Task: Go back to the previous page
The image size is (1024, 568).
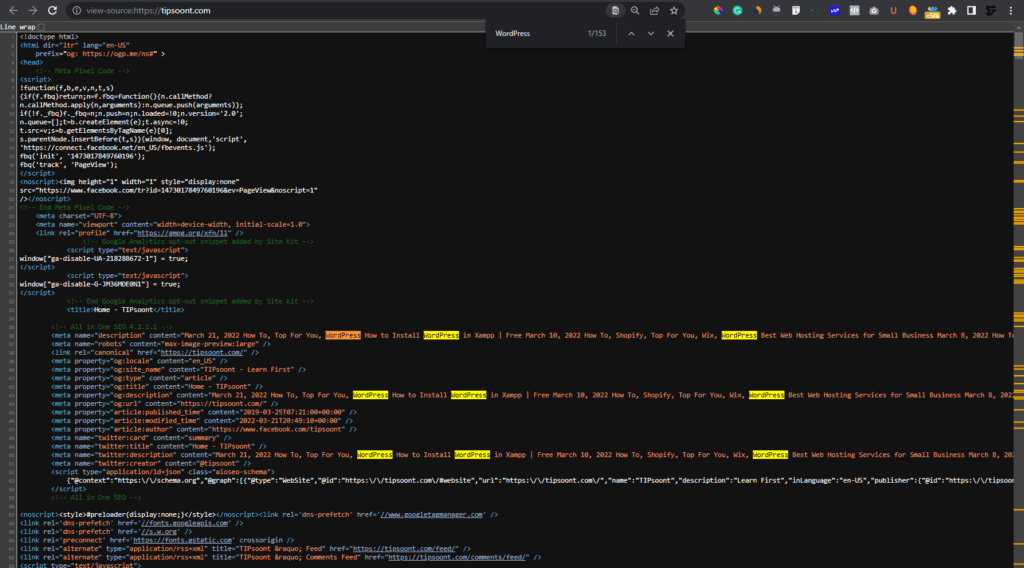Action: (13, 10)
